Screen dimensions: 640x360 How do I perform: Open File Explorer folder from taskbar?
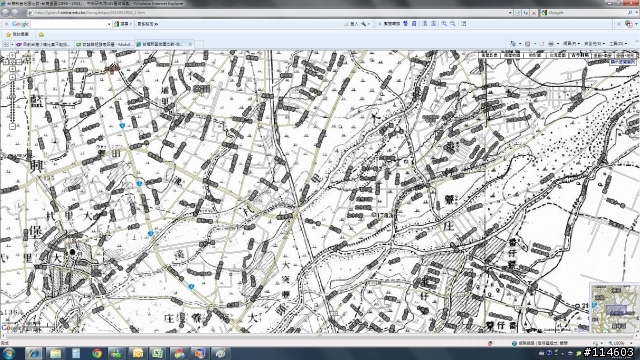pos(55,353)
